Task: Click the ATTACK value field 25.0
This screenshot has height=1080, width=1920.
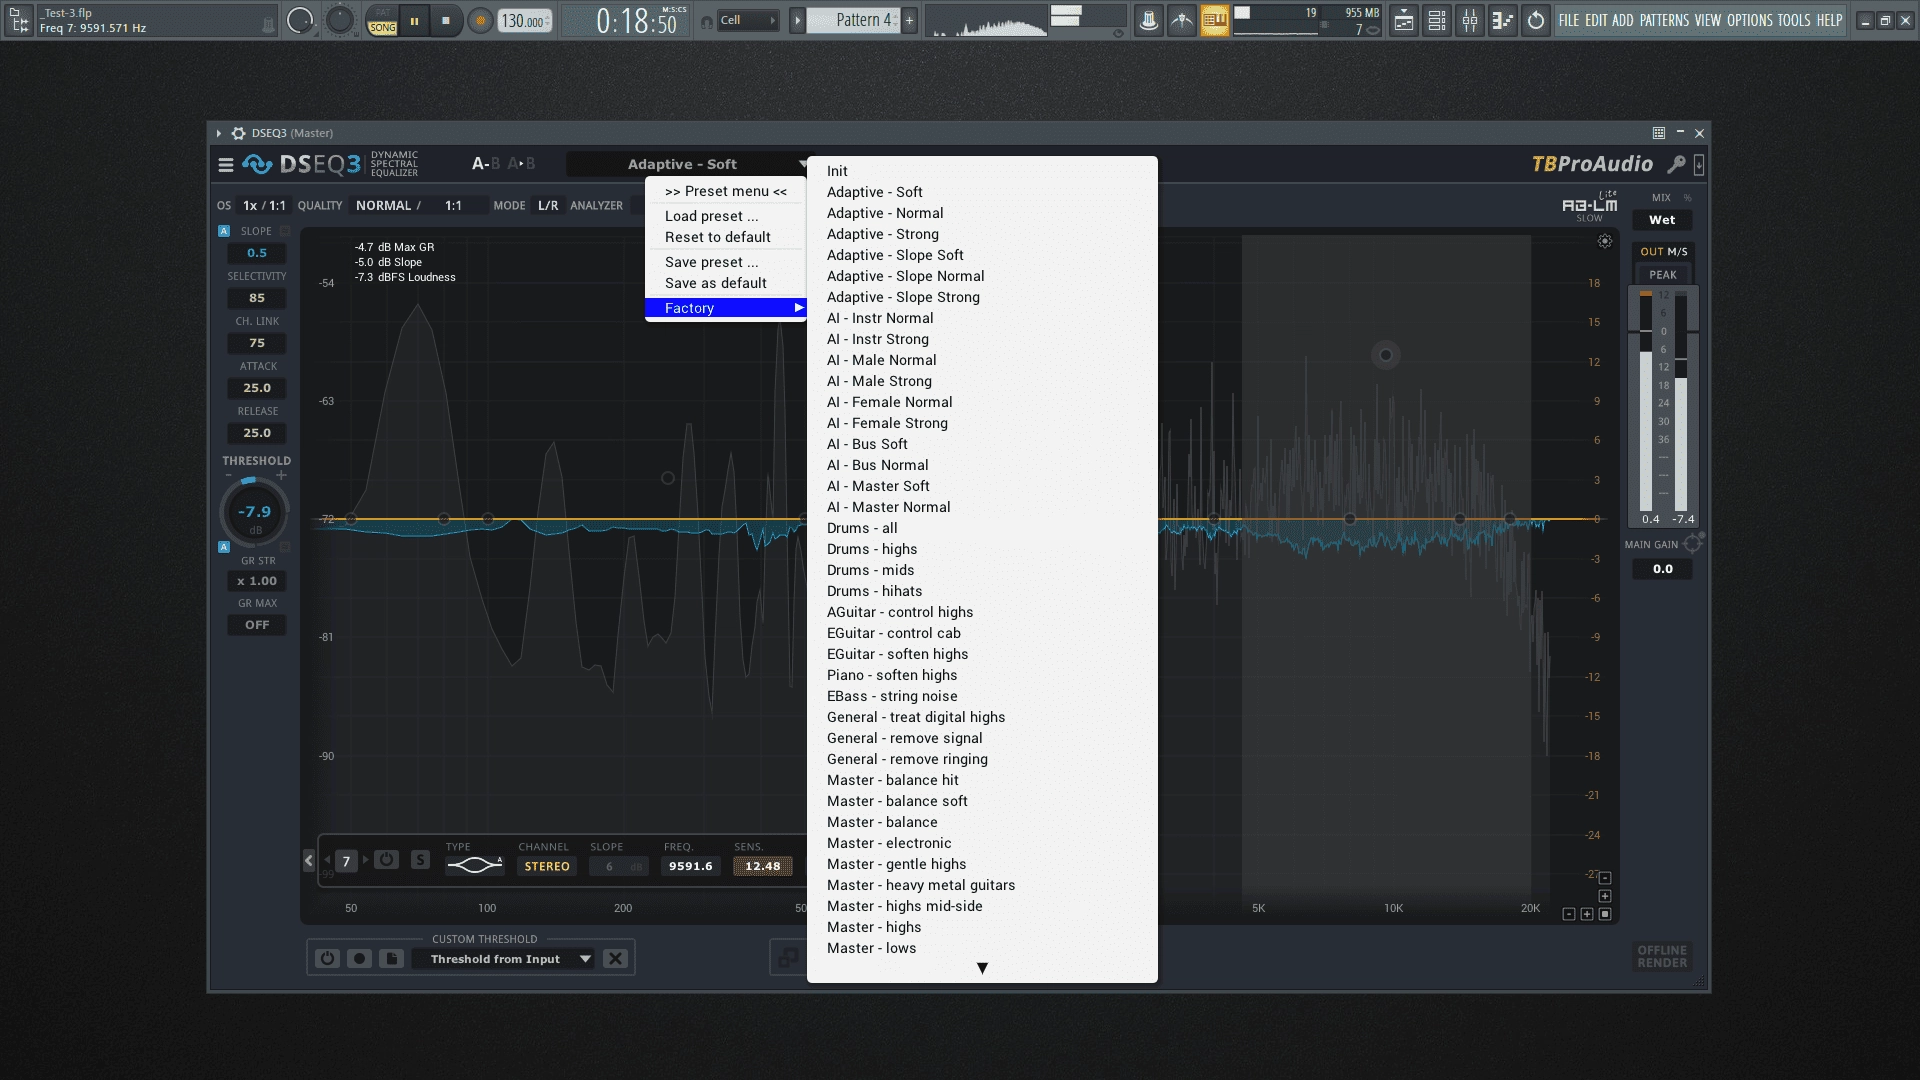Action: [257, 388]
